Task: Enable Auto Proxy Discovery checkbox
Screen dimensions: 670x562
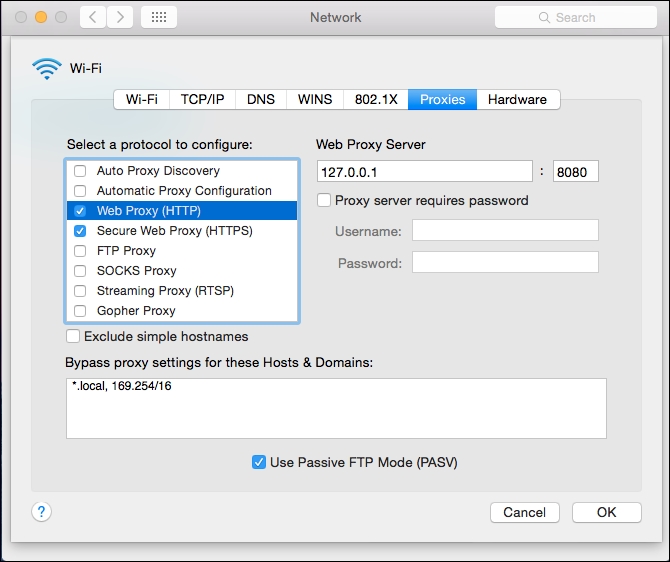Action: pos(80,171)
